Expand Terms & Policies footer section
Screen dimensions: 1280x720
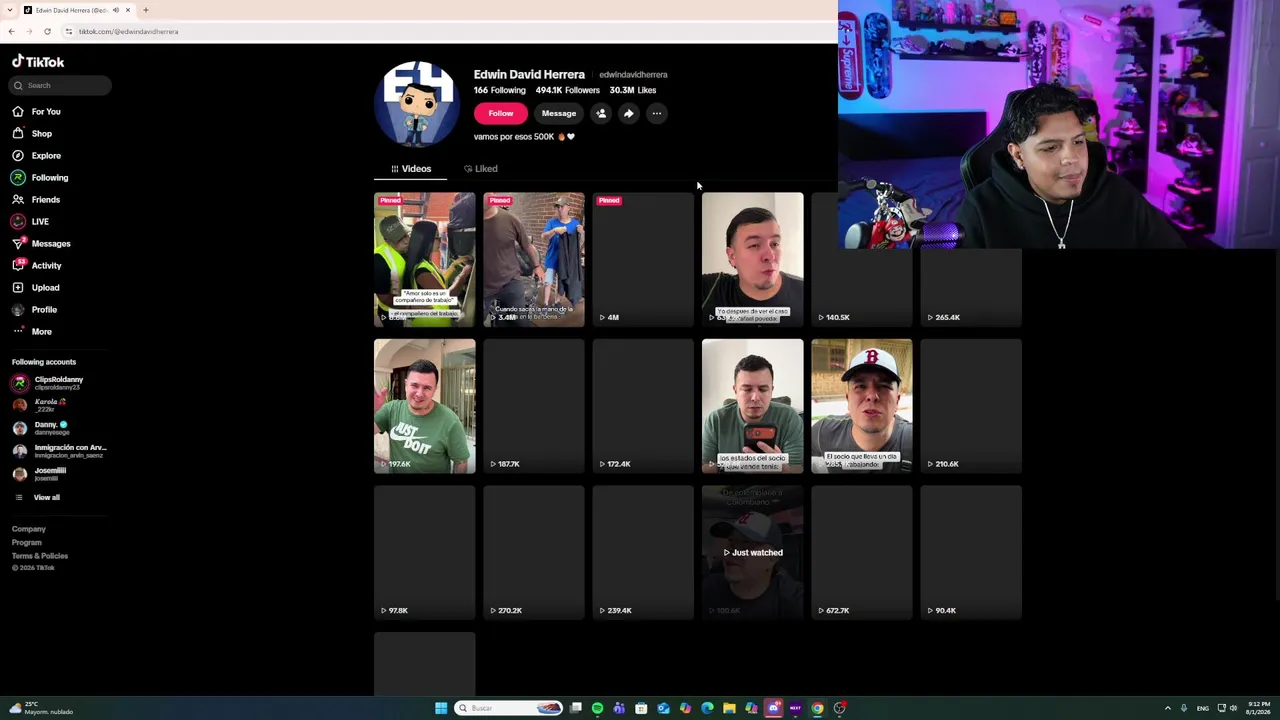pos(40,556)
